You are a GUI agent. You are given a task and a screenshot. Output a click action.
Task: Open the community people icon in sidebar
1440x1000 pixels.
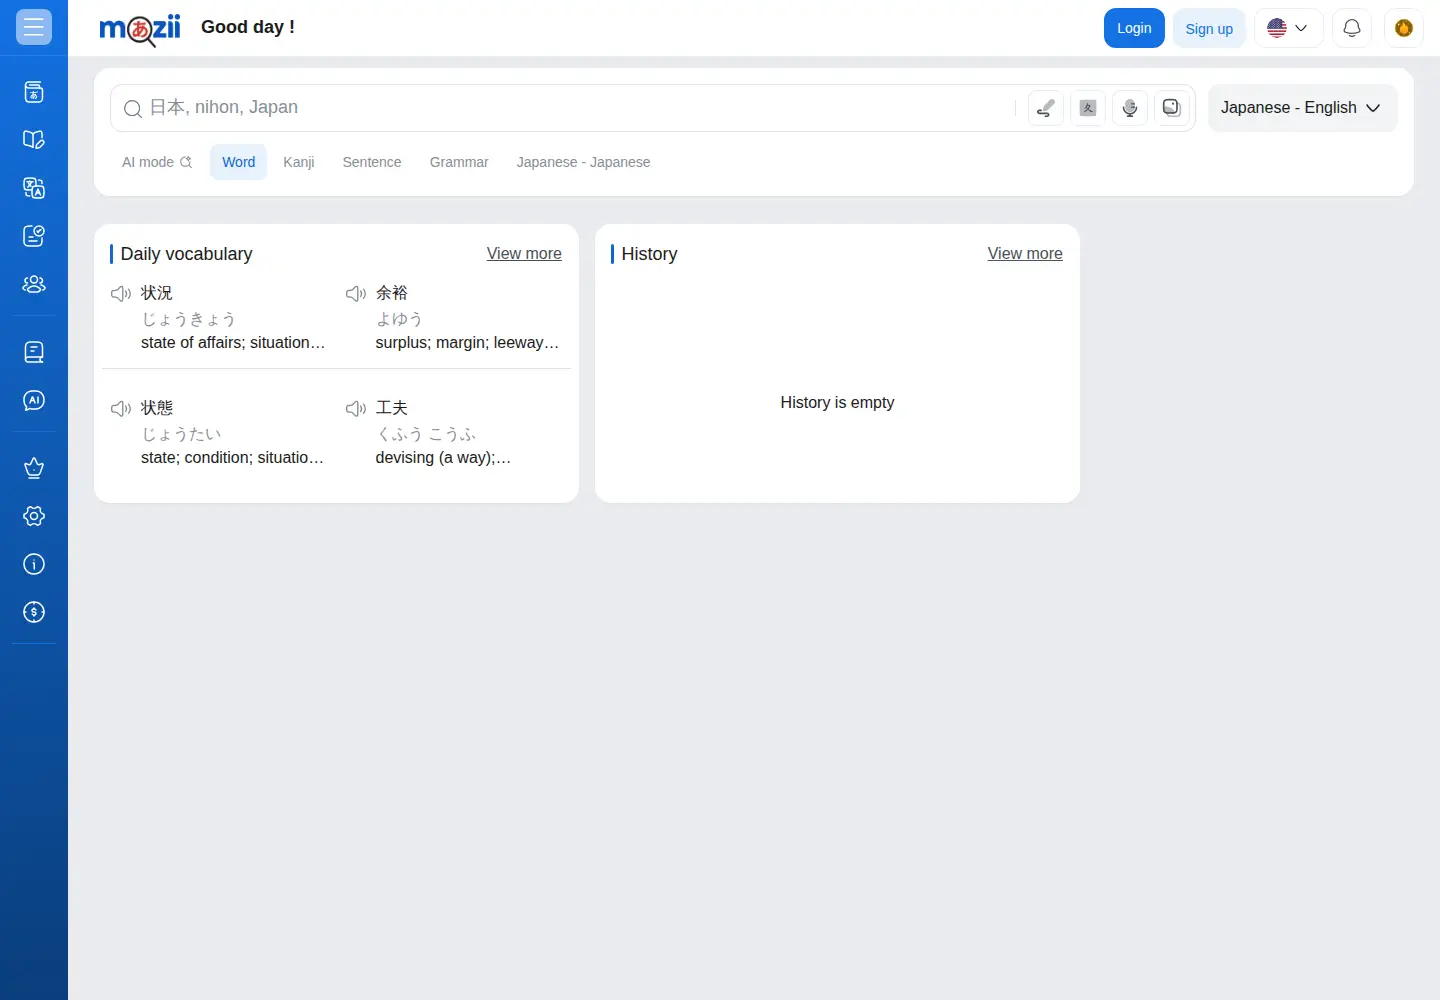[34, 284]
